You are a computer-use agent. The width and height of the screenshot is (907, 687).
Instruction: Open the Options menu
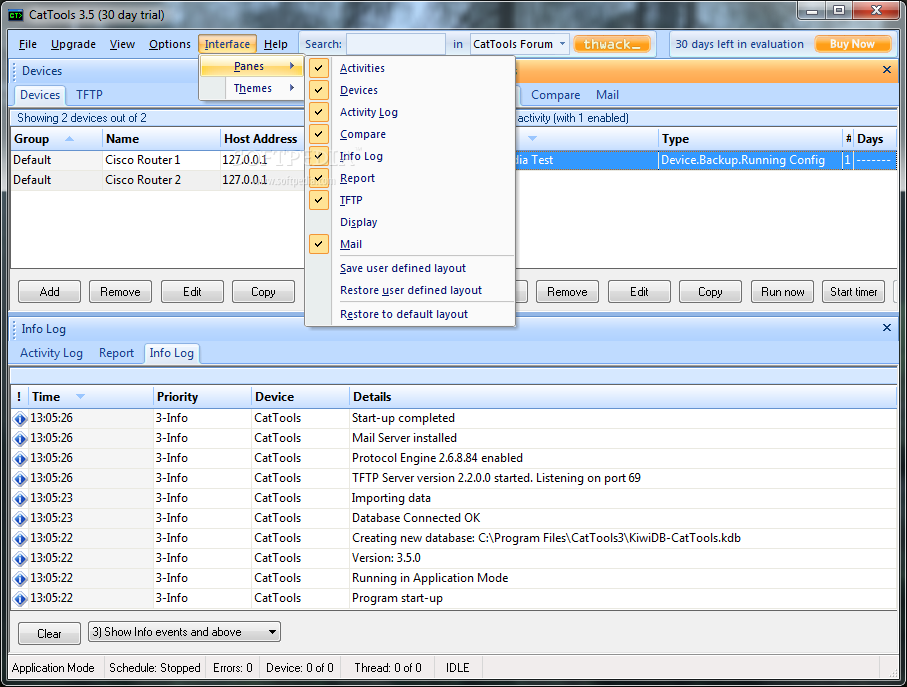pos(169,44)
